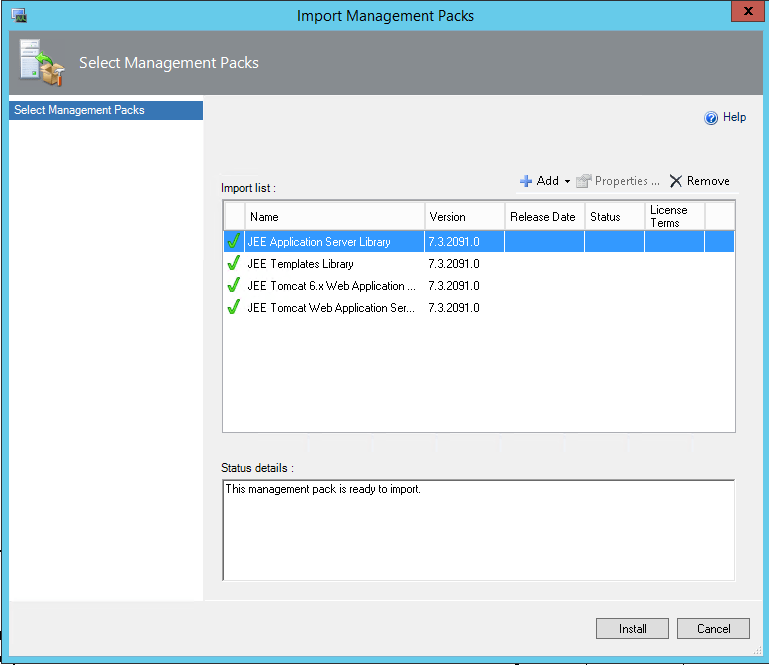Sort by the Release Date column header

point(545,216)
